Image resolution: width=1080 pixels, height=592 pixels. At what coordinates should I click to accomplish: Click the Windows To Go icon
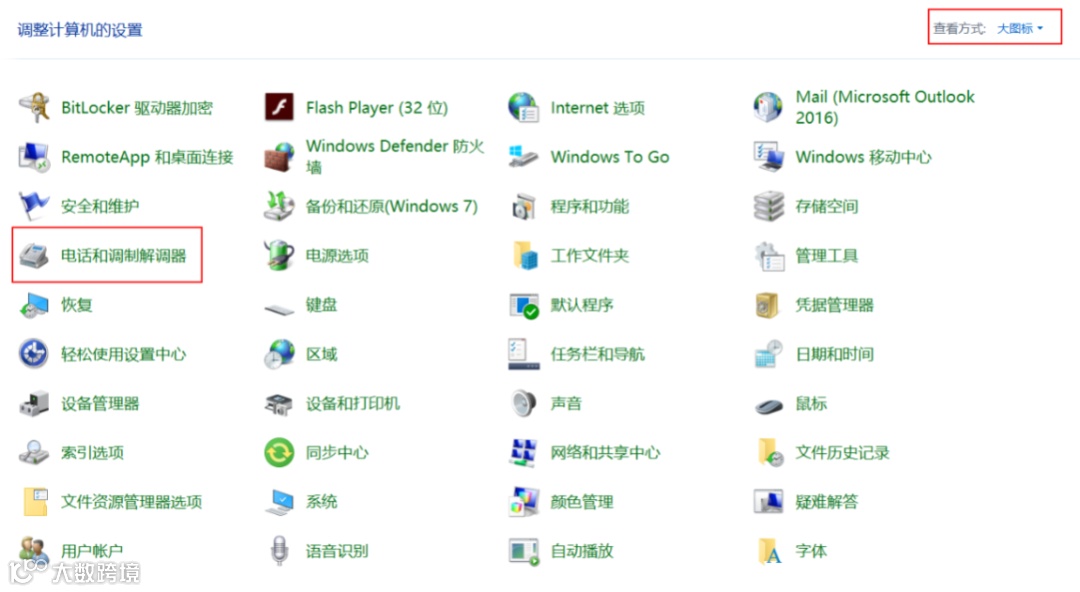(523, 157)
